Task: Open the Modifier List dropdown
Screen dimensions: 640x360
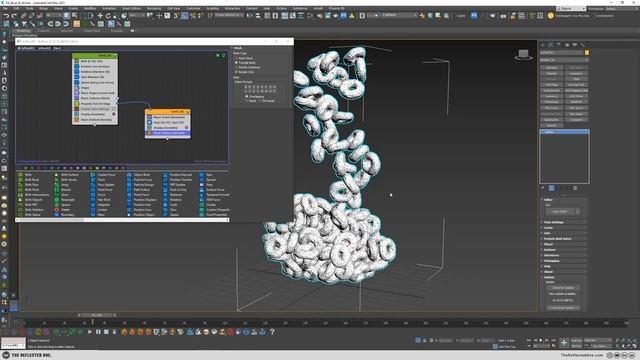Action: click(x=564, y=60)
